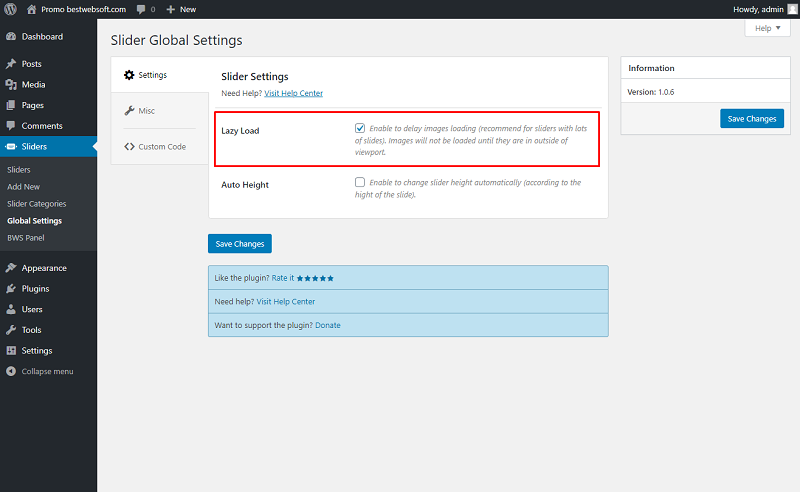Click Save Changes in Information box
Image resolution: width=800 pixels, height=492 pixels.
[x=752, y=118]
